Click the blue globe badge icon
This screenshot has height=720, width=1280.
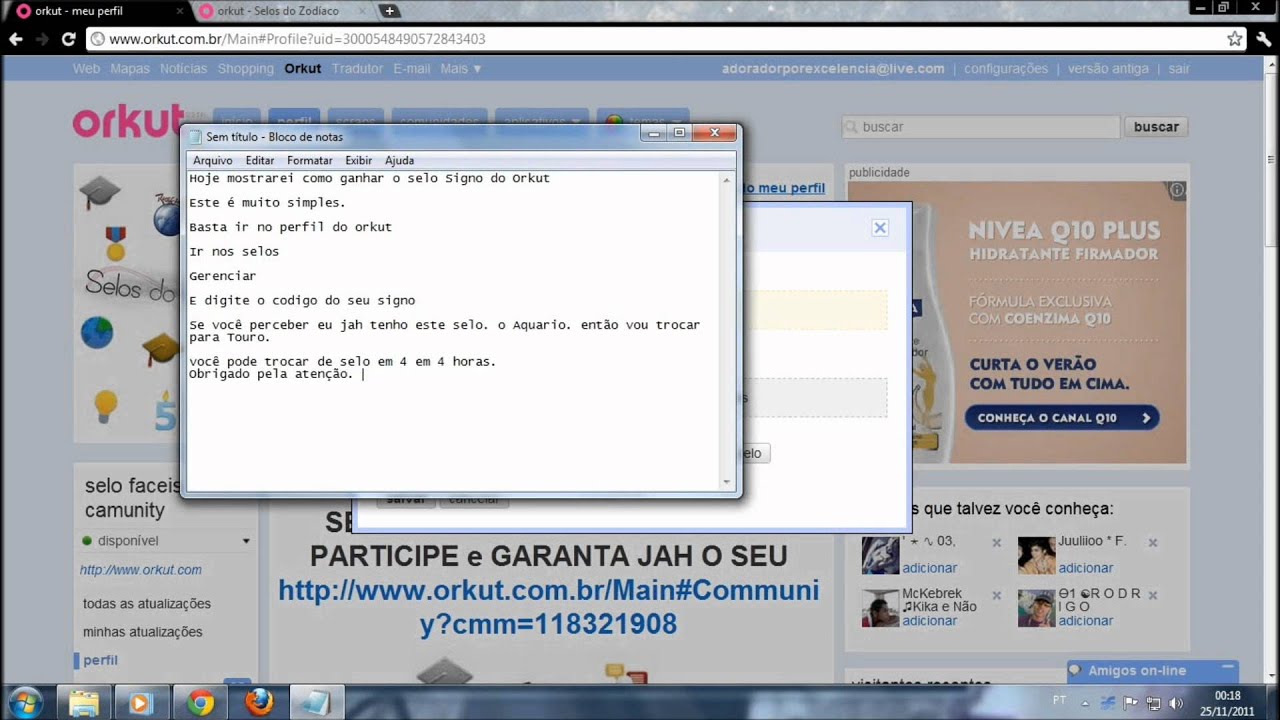pos(97,331)
